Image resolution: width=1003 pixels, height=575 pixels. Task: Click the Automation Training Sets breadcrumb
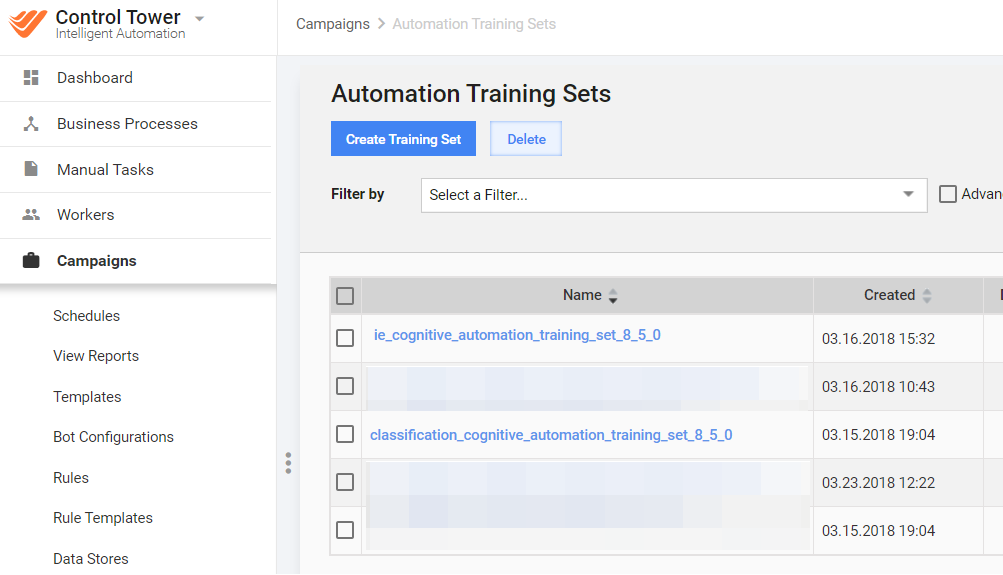[474, 24]
